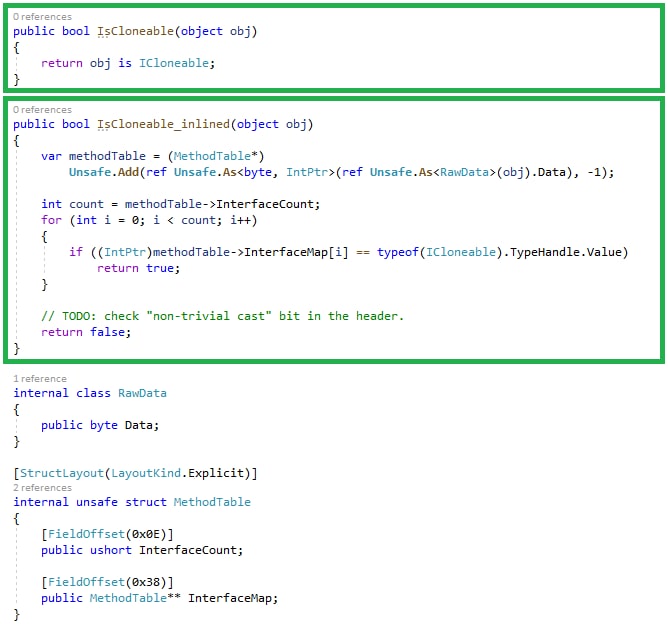The height and width of the screenshot is (629, 668).
Task: Click the 'for' loop keyword
Action: pos(52,220)
